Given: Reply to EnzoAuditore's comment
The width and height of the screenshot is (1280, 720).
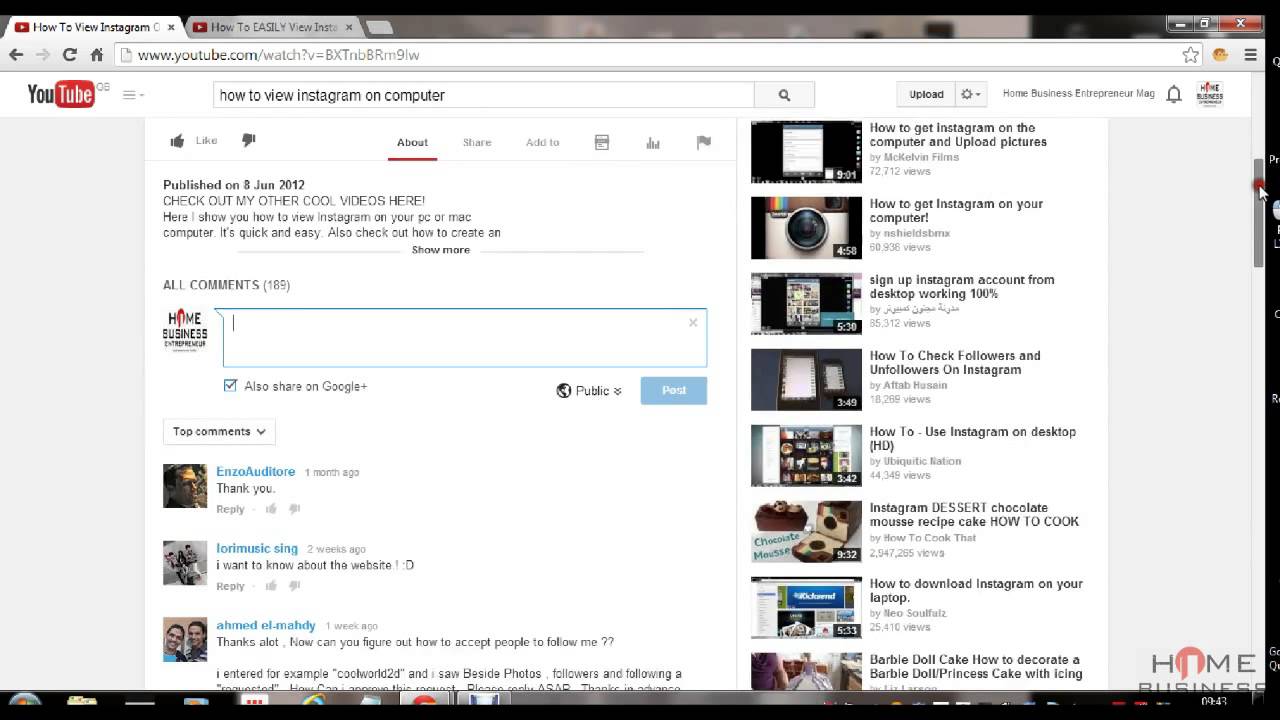Looking at the screenshot, I should coord(230,509).
